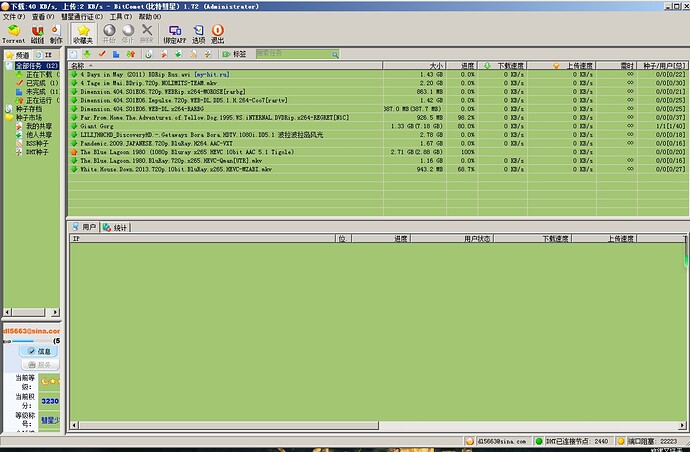Select 全部任务 (12) in sidebar tree
Image resolution: width=690 pixels, height=452 pixels.
click(37, 66)
